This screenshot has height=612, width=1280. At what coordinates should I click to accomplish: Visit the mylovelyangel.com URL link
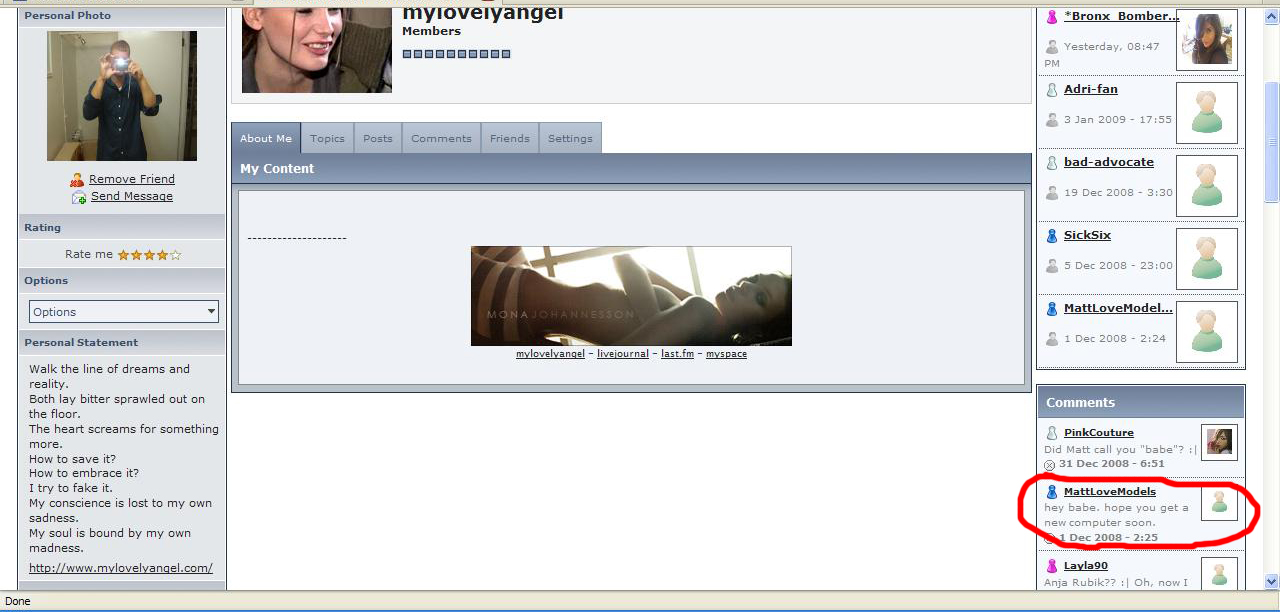click(121, 568)
